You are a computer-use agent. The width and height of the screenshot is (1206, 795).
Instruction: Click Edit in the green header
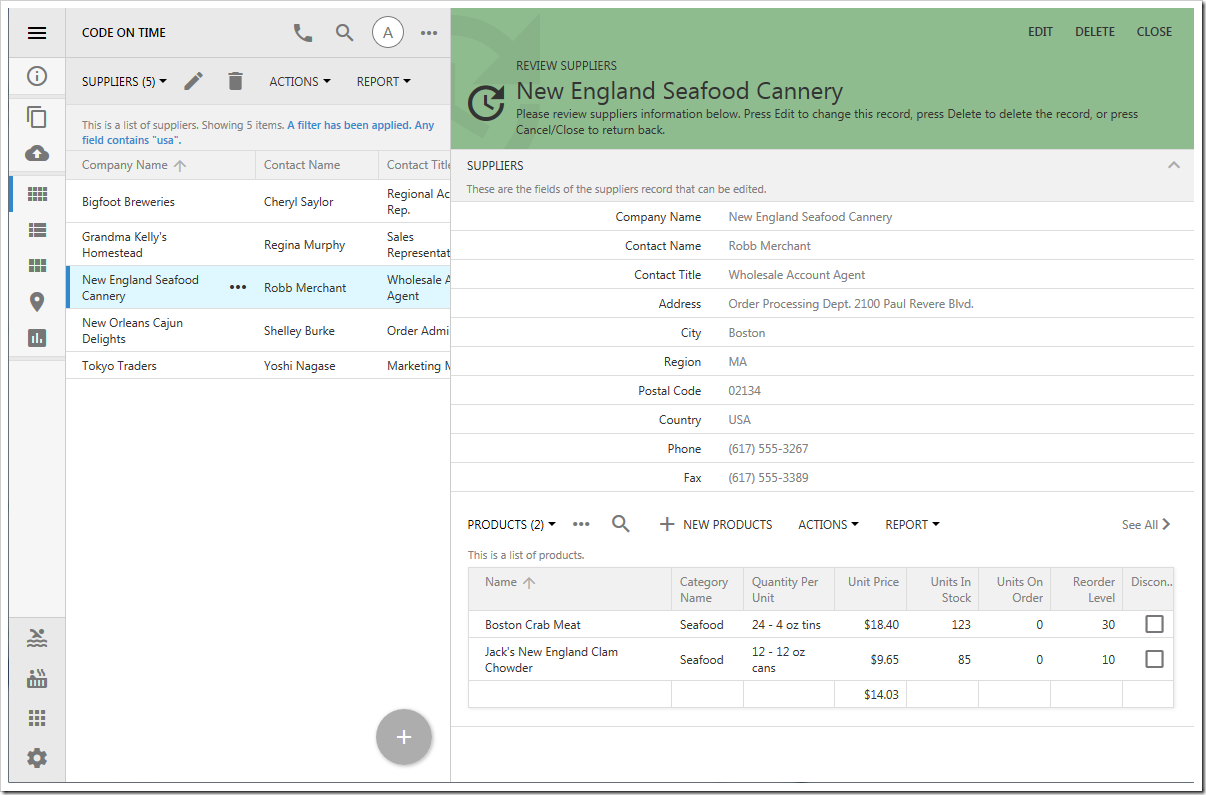(x=1040, y=32)
